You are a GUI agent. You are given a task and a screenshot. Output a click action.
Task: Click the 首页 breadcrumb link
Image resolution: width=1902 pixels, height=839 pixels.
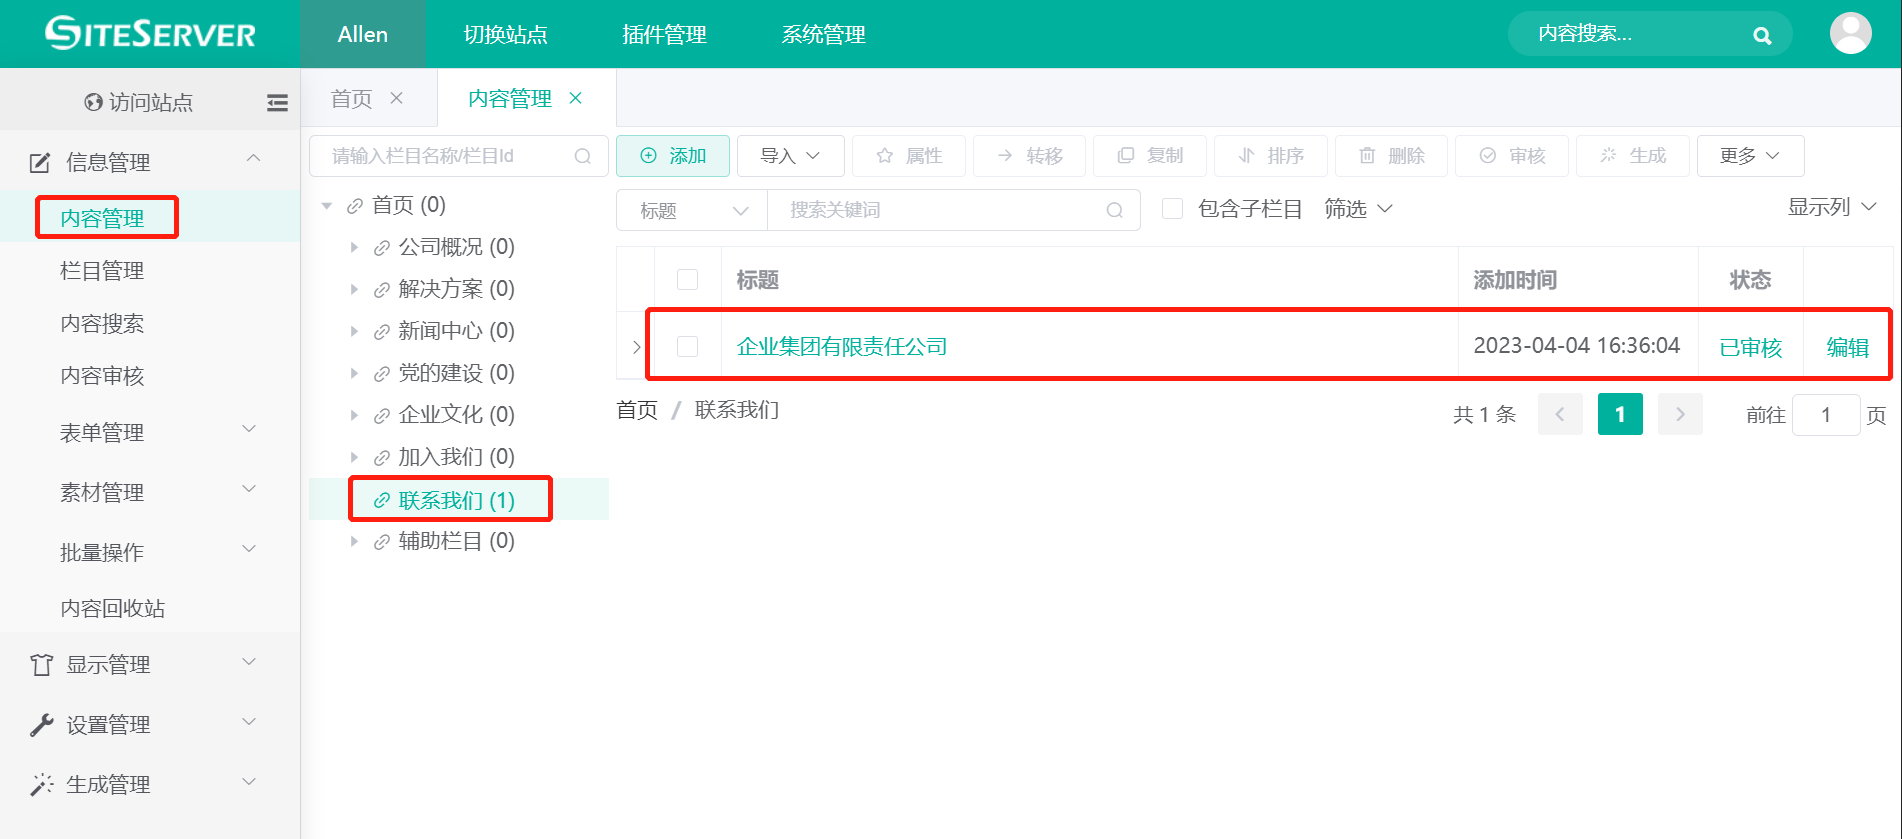[637, 410]
